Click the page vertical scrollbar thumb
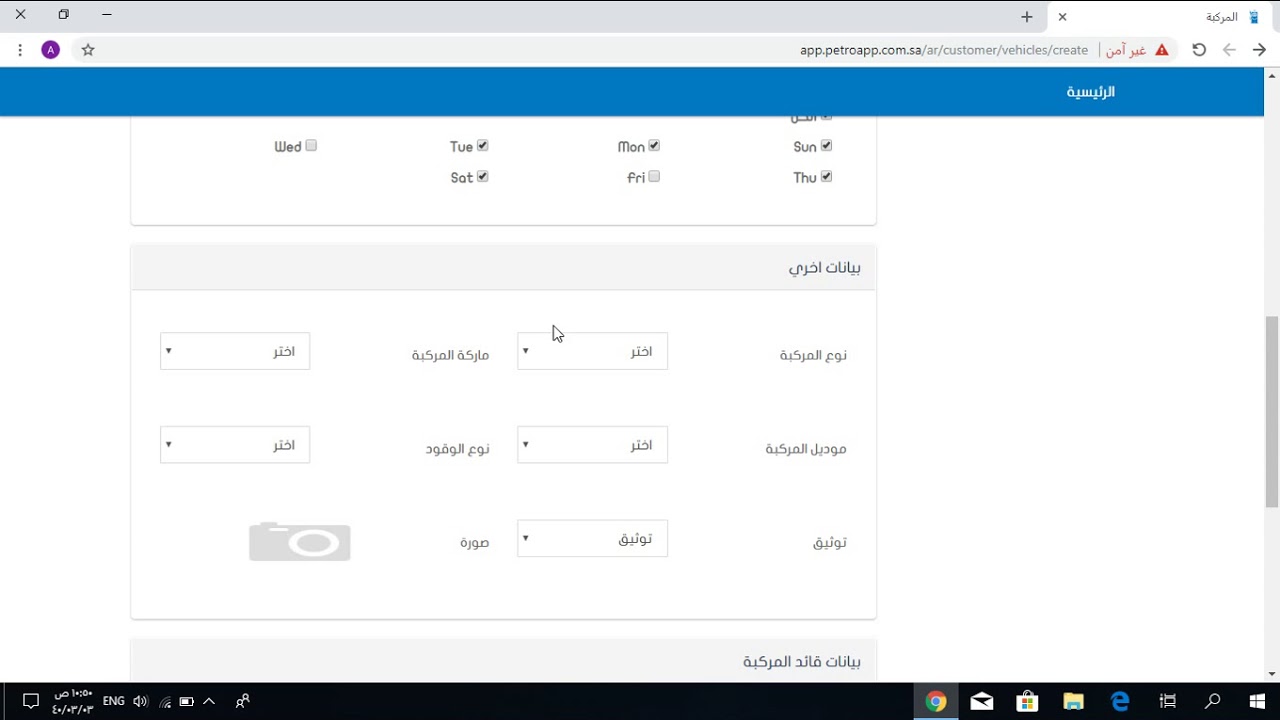The height and width of the screenshot is (720, 1280). [x=1271, y=413]
